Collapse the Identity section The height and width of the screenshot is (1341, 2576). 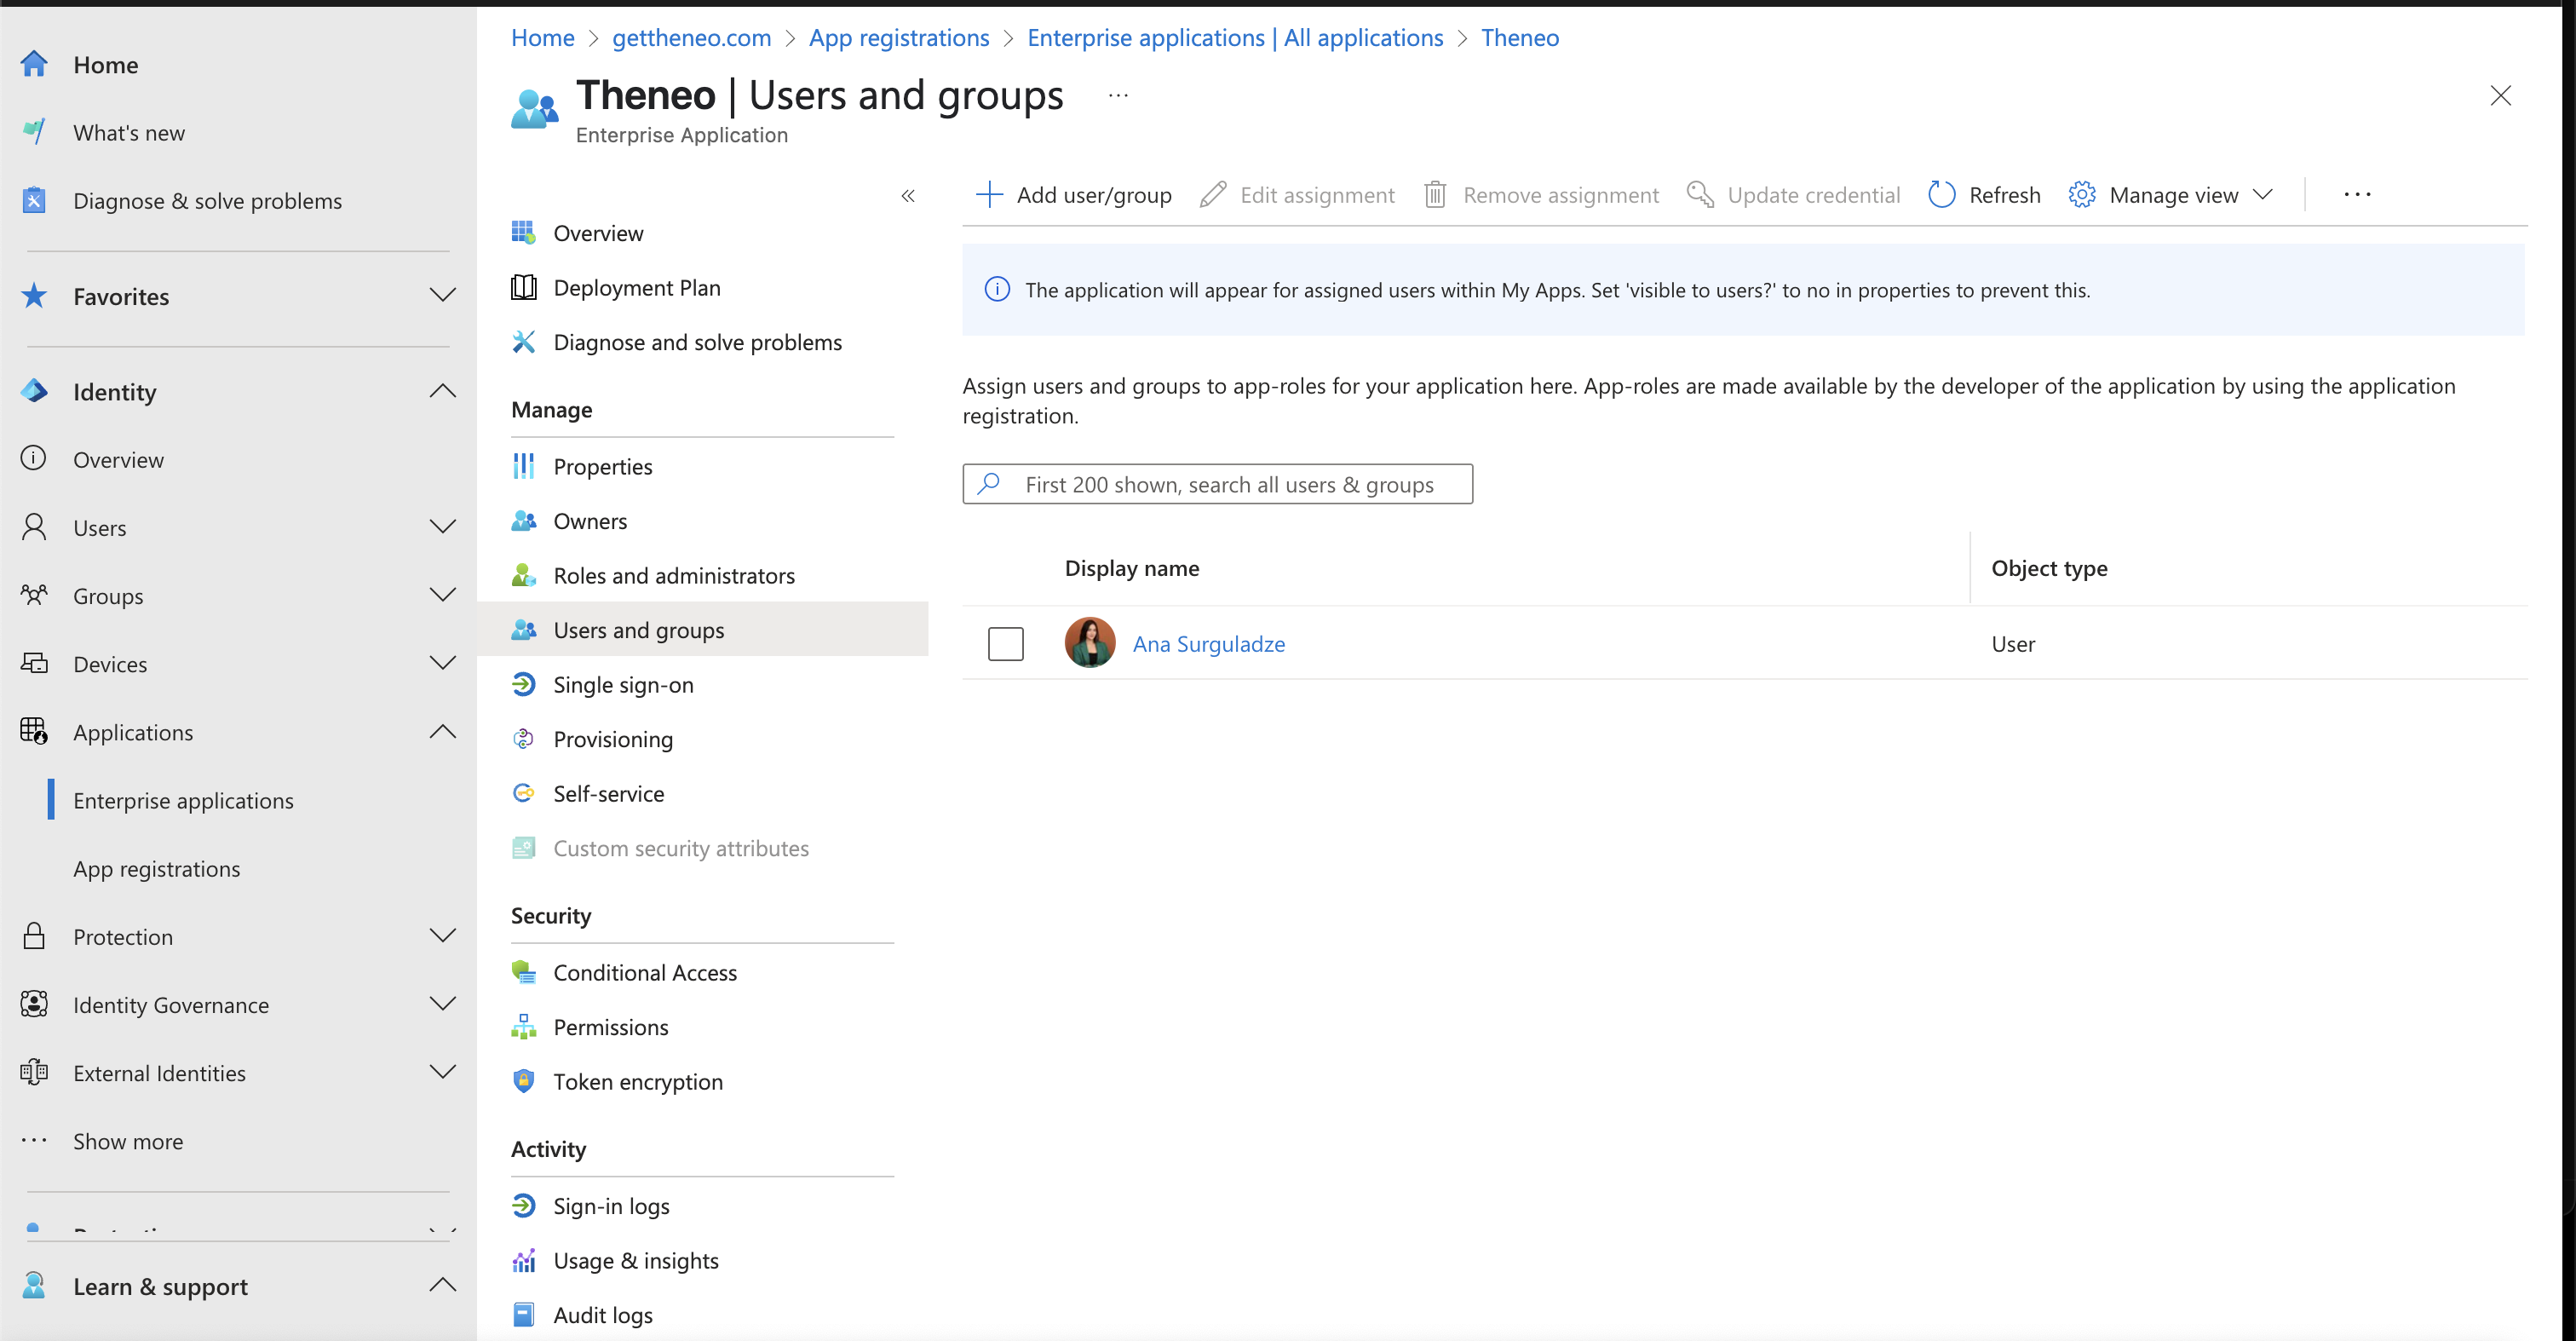pyautogui.click(x=442, y=391)
